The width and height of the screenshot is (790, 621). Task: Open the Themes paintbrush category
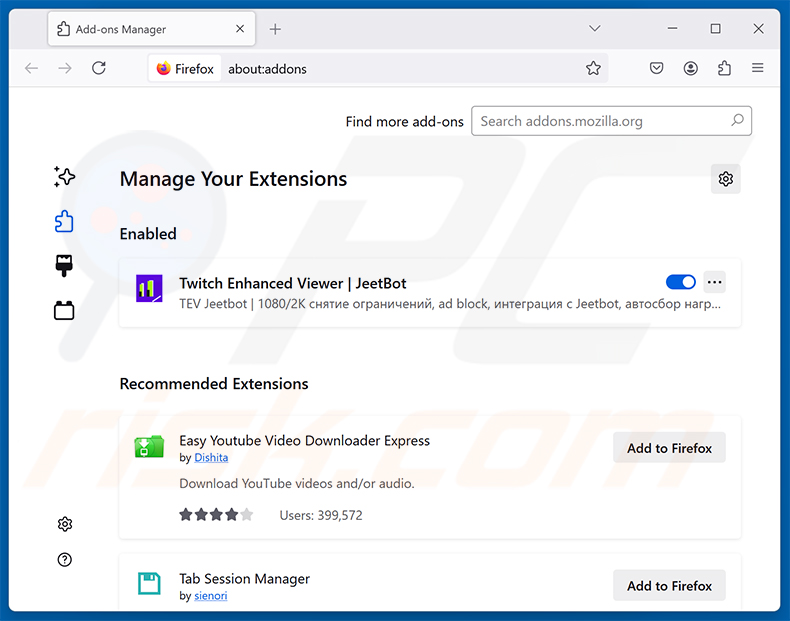(64, 265)
